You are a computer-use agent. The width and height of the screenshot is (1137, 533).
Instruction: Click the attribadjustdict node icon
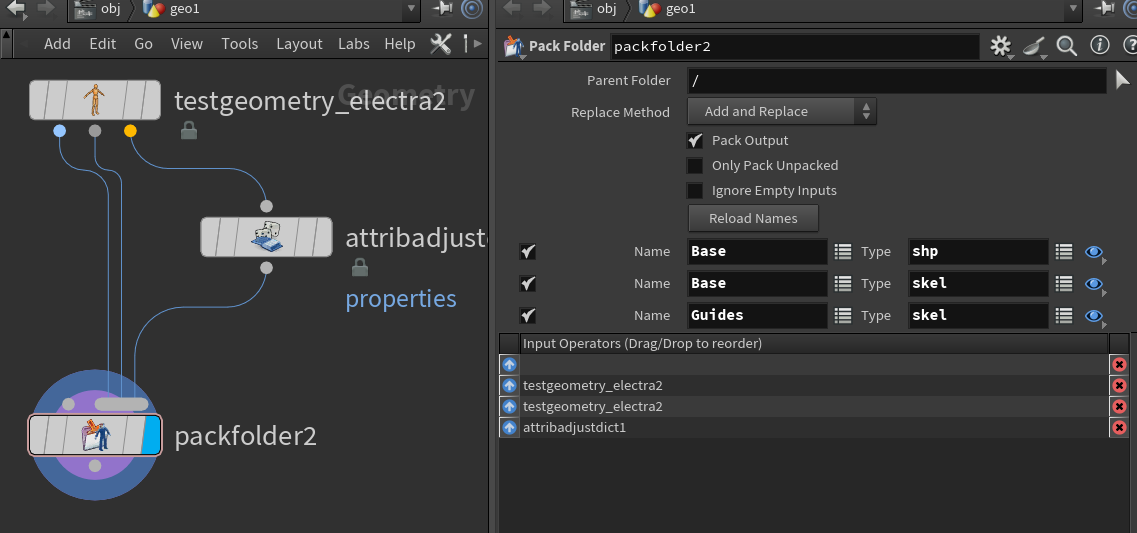(x=265, y=237)
